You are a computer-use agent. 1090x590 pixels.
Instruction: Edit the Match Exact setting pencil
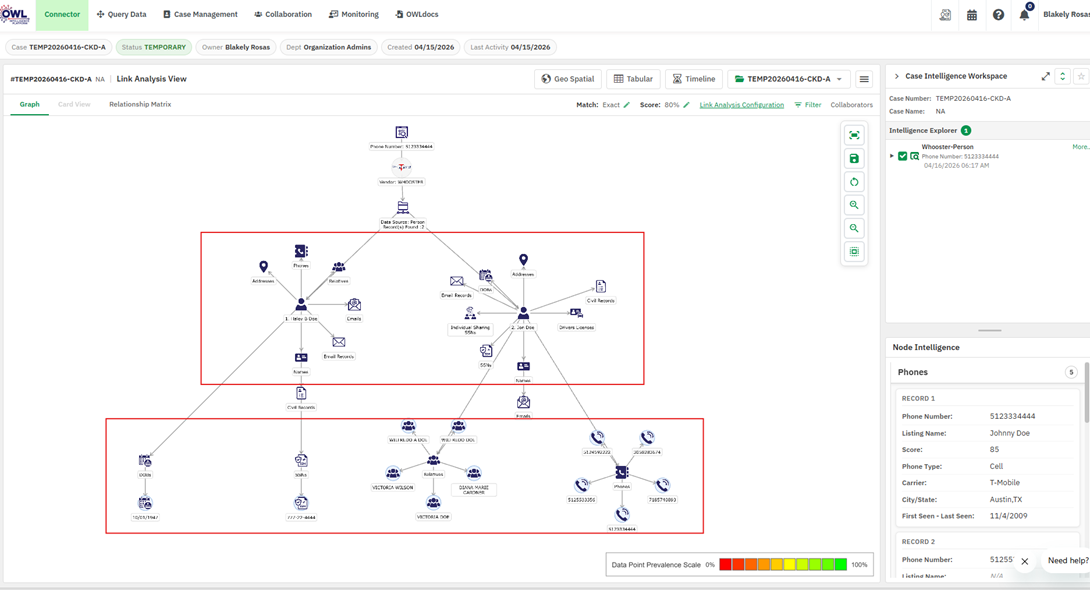(626, 105)
